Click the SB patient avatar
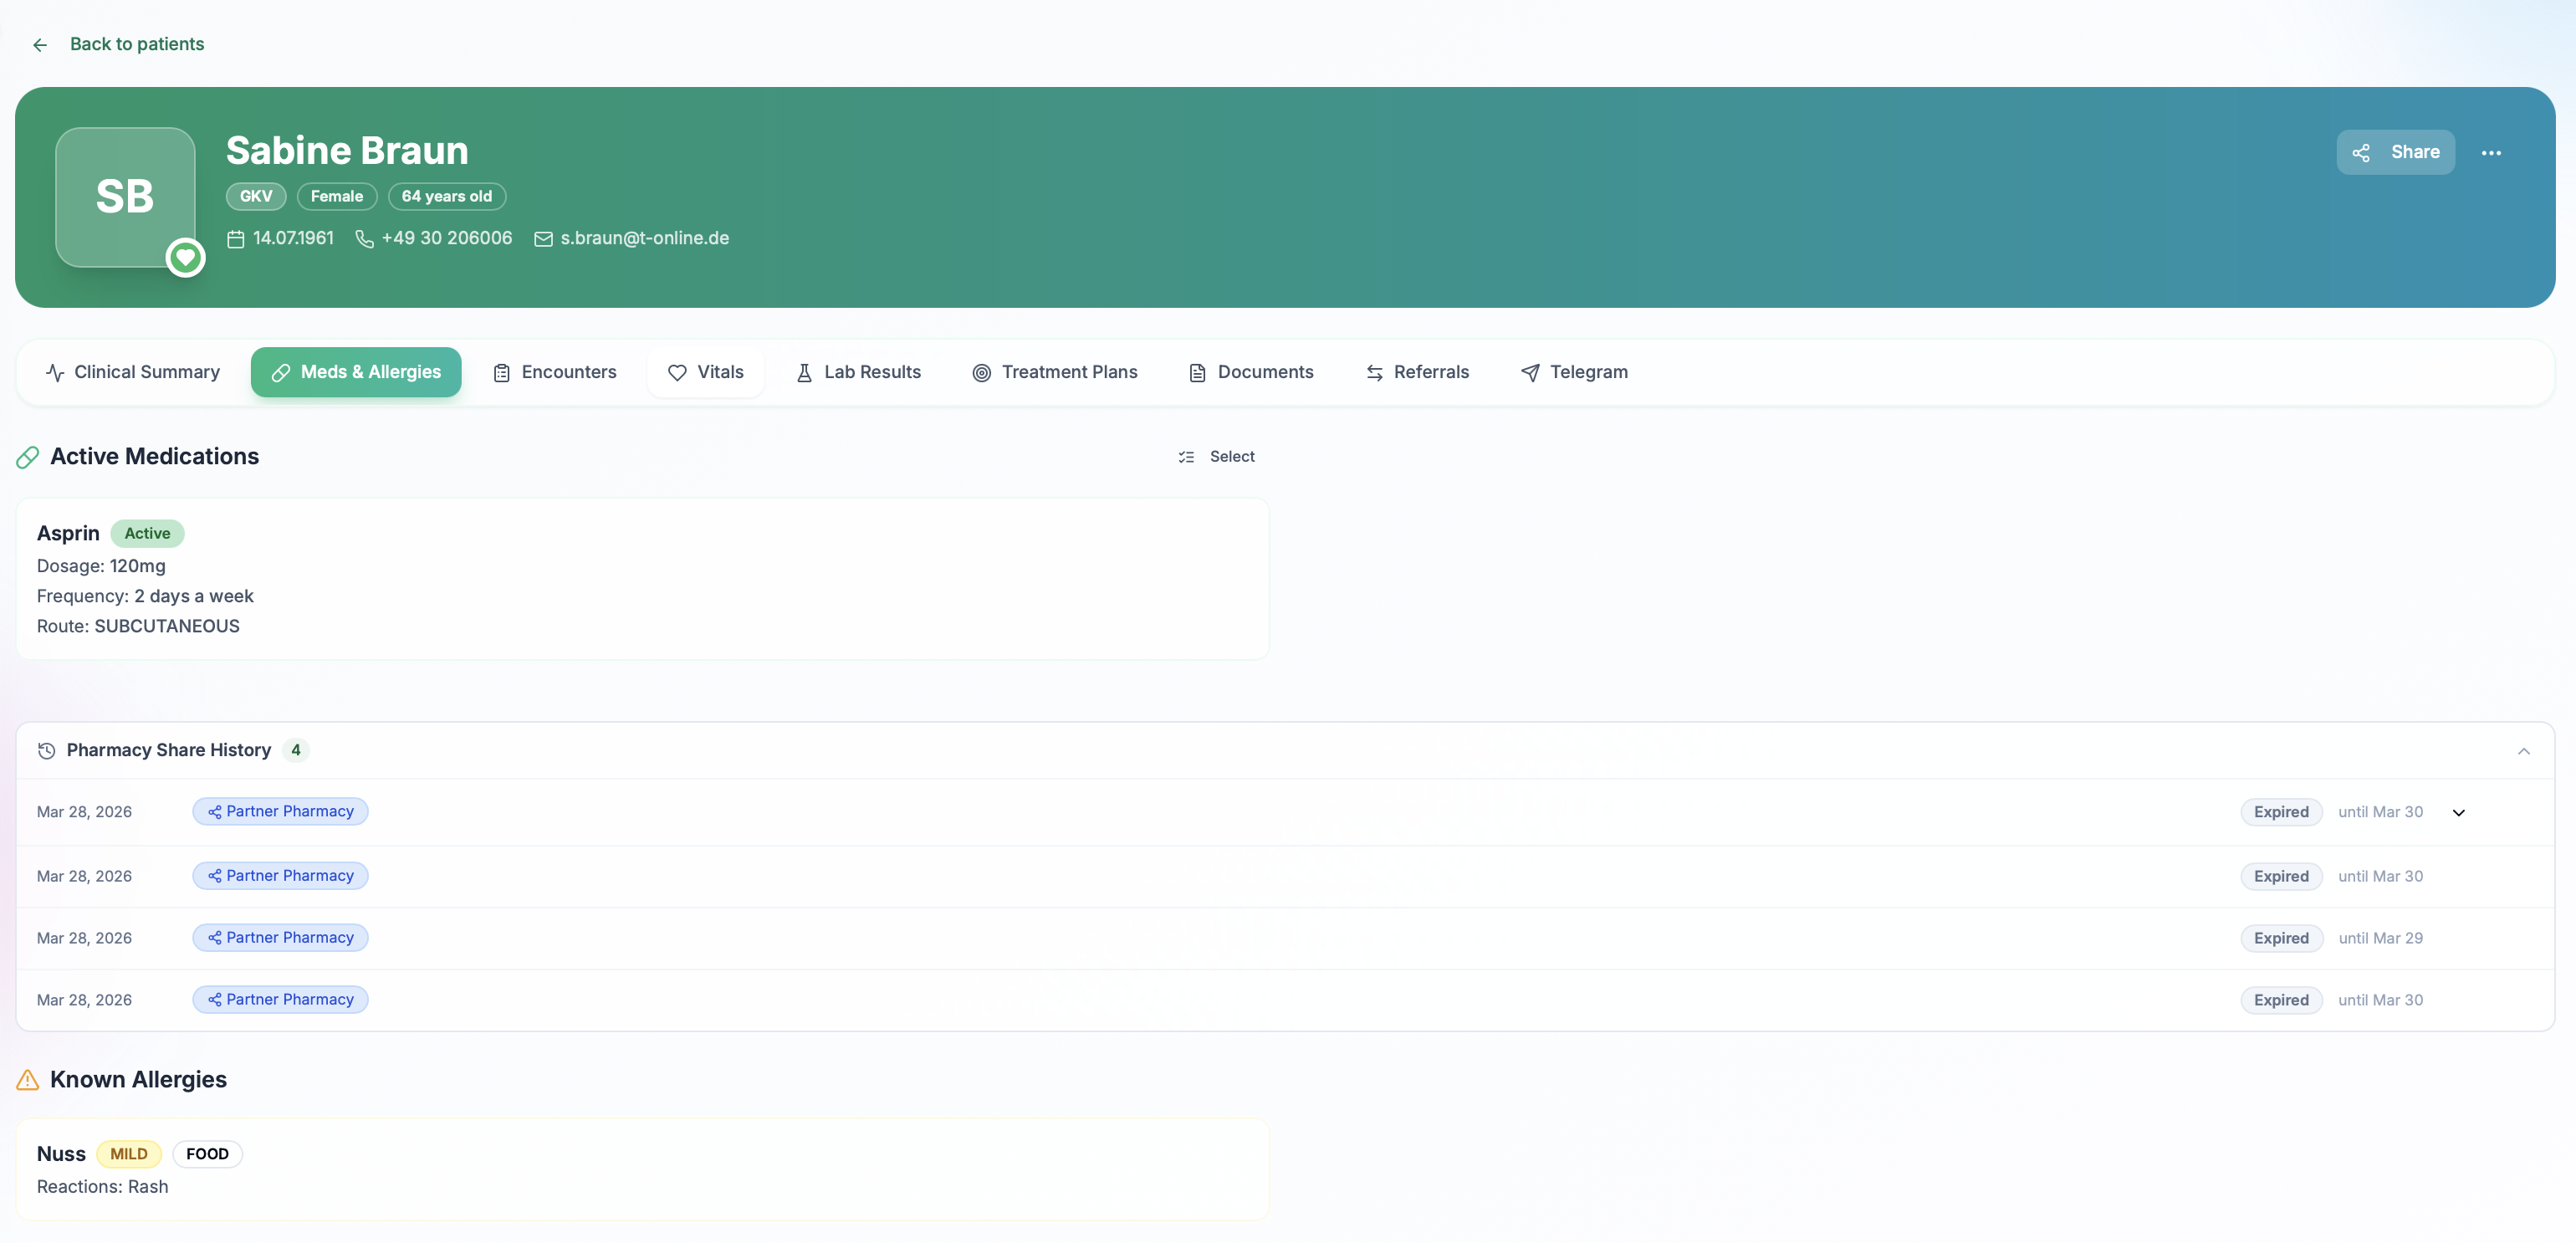 click(125, 197)
